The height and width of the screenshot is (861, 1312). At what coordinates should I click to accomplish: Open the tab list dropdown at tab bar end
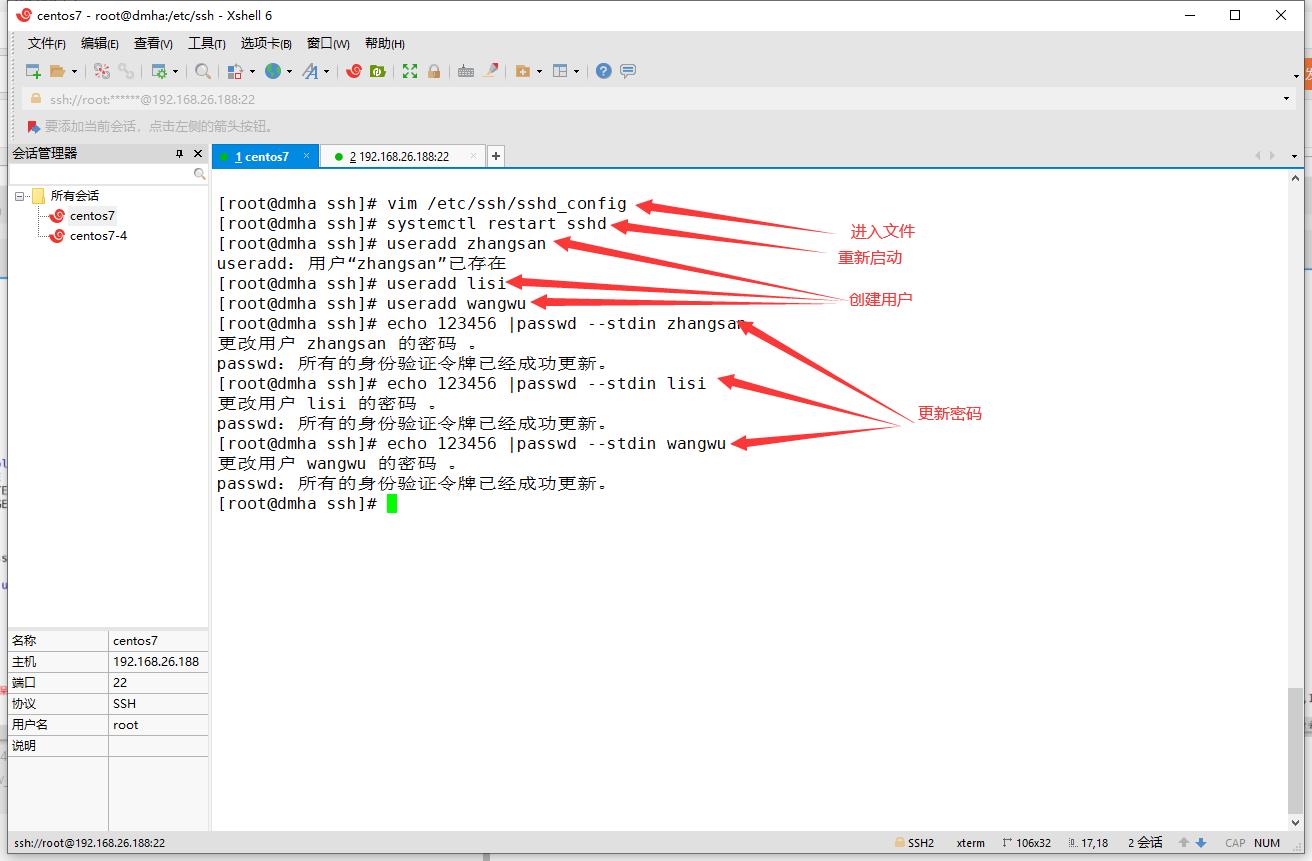pos(1295,156)
